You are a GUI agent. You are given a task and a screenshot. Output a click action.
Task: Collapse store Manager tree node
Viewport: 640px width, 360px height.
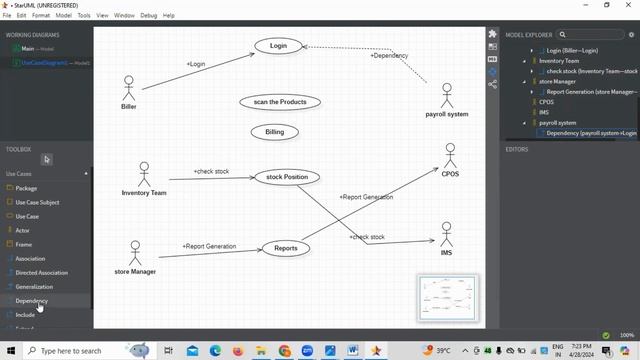point(524,82)
